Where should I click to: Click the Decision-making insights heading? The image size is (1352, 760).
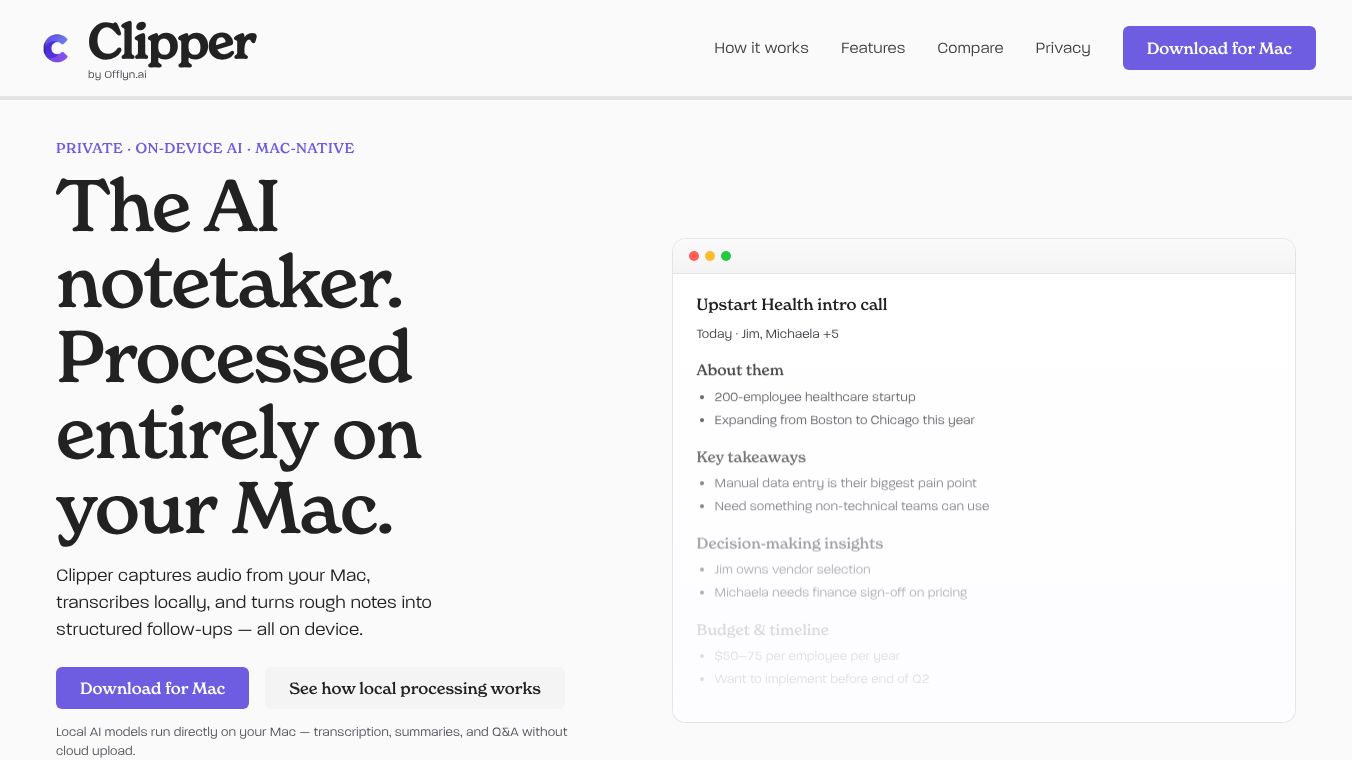pyautogui.click(x=790, y=543)
